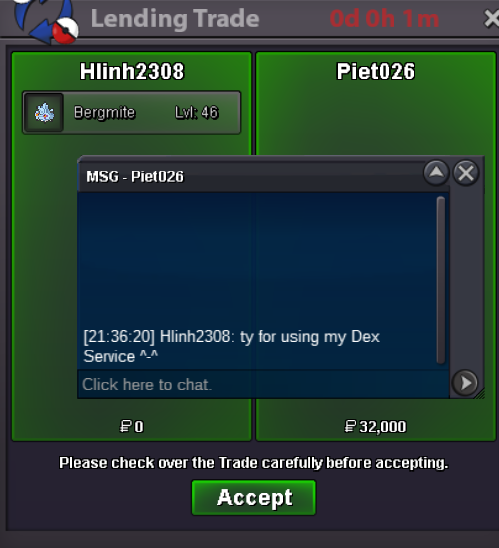Click the Lending Trade arrows and Pokeball icon
The height and width of the screenshot is (548, 499).
click(x=46, y=22)
